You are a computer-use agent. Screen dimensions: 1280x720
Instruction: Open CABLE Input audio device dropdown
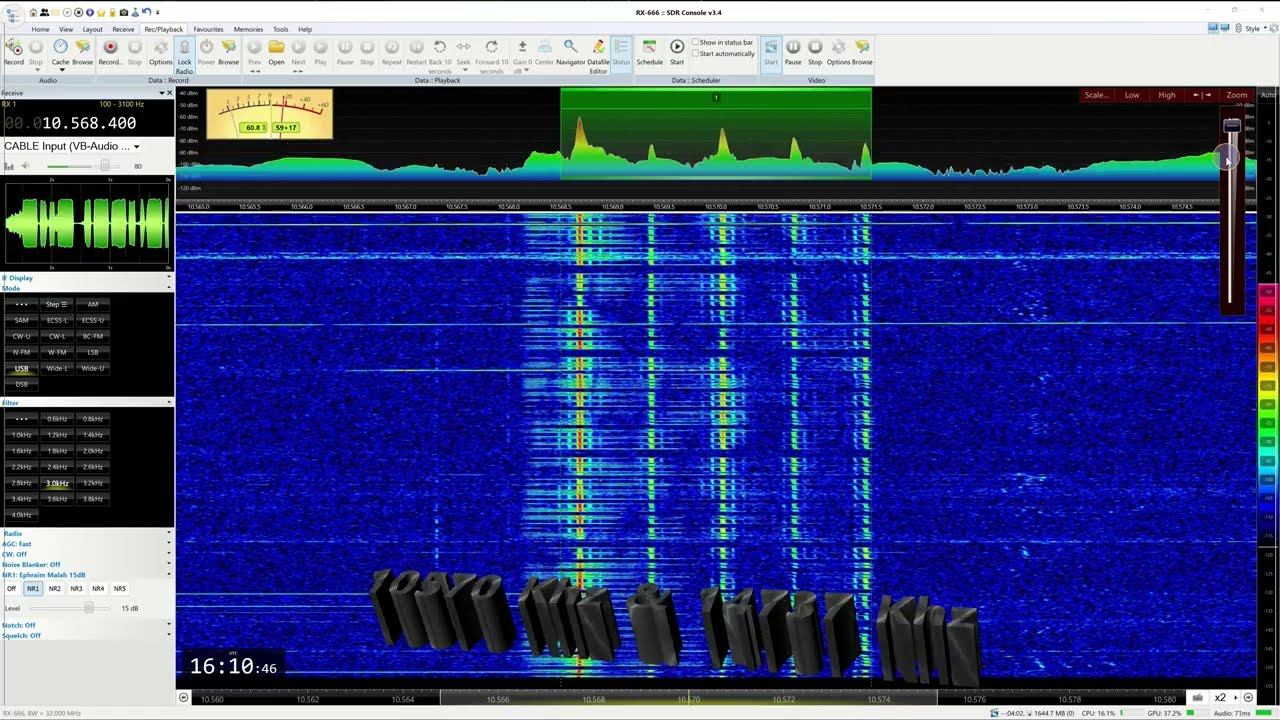click(x=136, y=147)
